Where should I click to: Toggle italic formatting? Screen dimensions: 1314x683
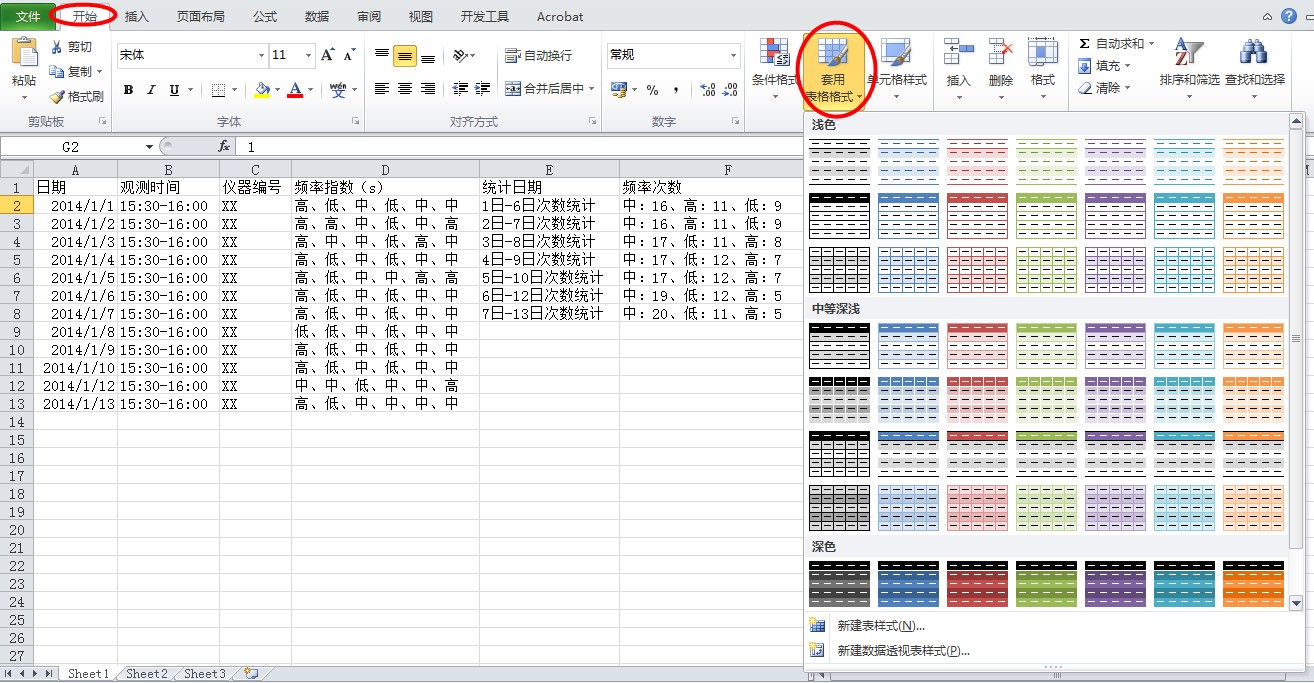151,90
